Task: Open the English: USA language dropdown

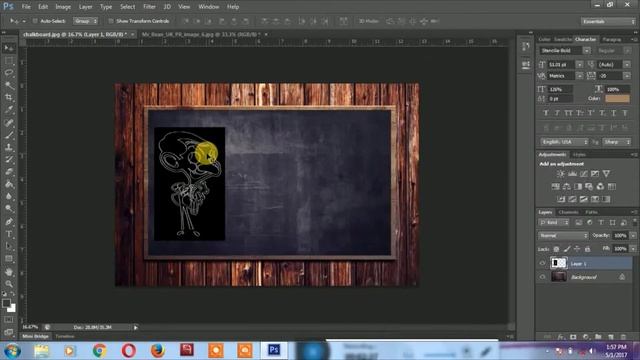Action: pos(565,142)
